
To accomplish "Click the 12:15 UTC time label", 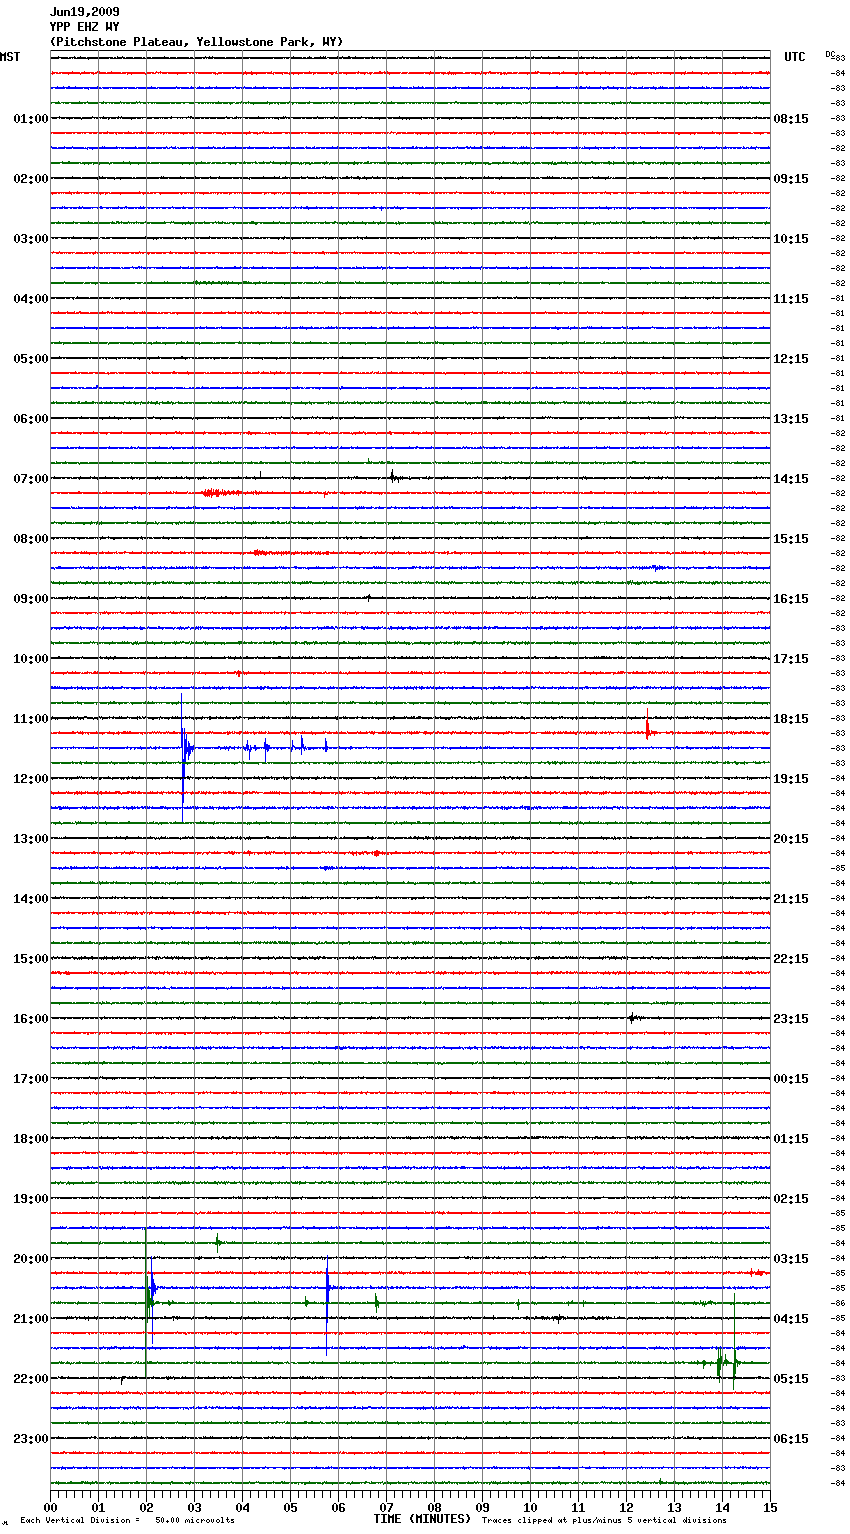I will [791, 359].
